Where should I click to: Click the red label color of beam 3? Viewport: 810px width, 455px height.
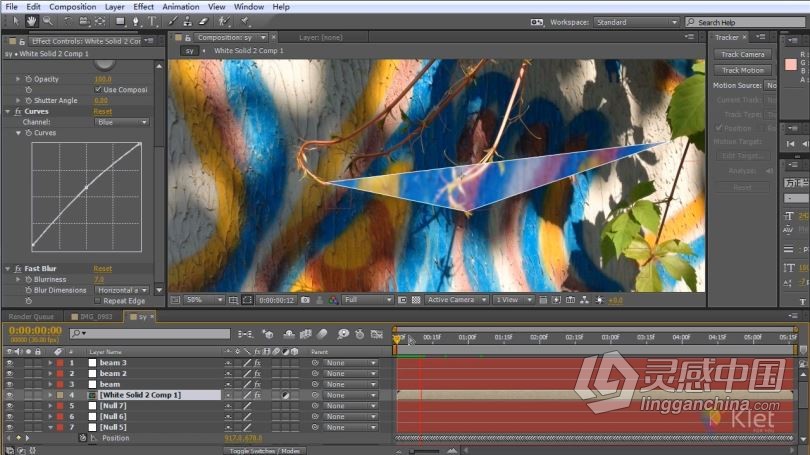(x=60, y=363)
